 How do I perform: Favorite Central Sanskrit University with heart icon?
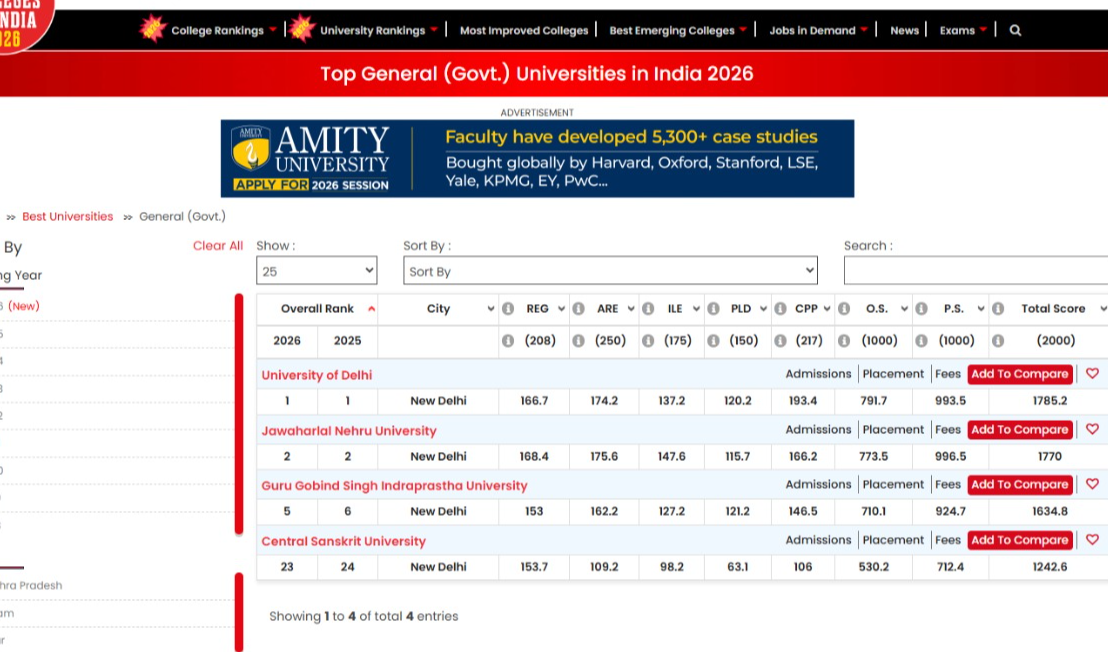click(1092, 540)
